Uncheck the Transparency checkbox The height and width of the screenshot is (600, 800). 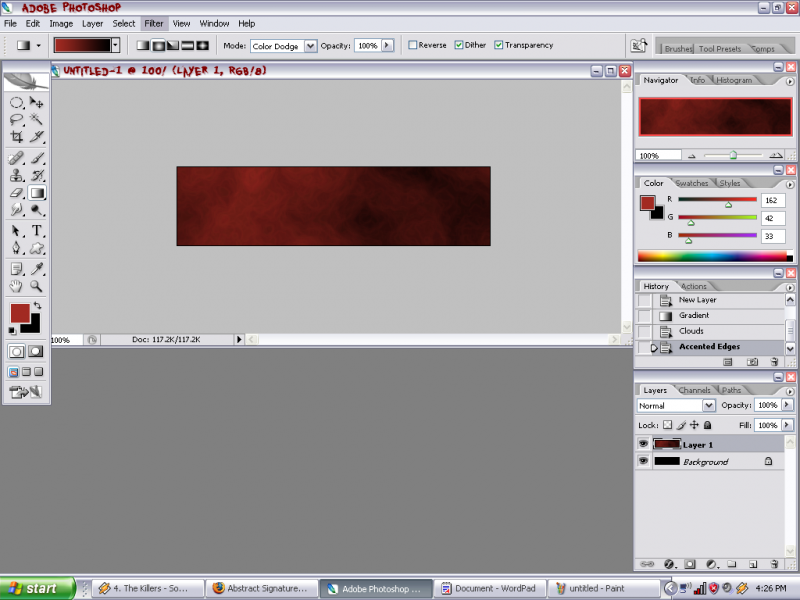[498, 45]
